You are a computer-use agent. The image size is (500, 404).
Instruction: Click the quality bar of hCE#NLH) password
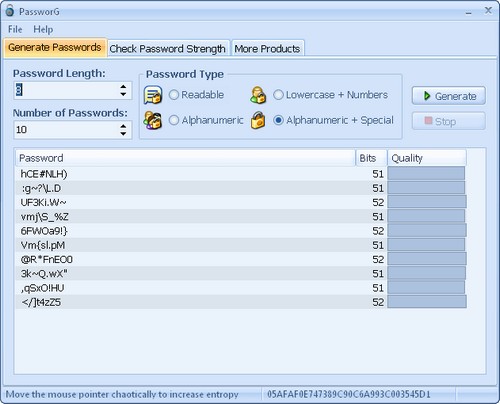(x=426, y=174)
